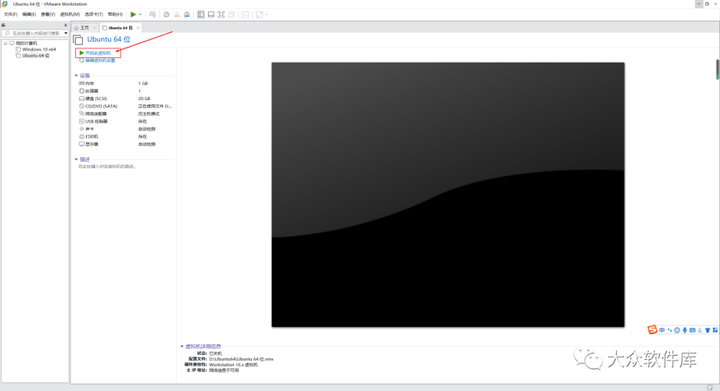Click the green power-on play toolbar icon
Screen dimensions: 720x391
tap(133, 15)
